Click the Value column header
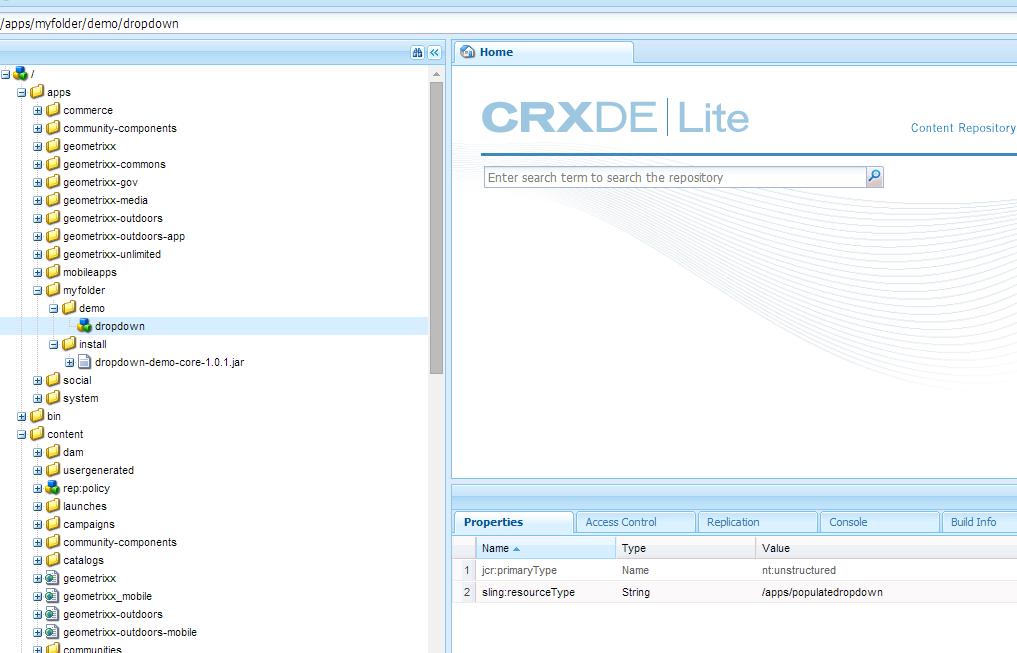 coord(886,549)
